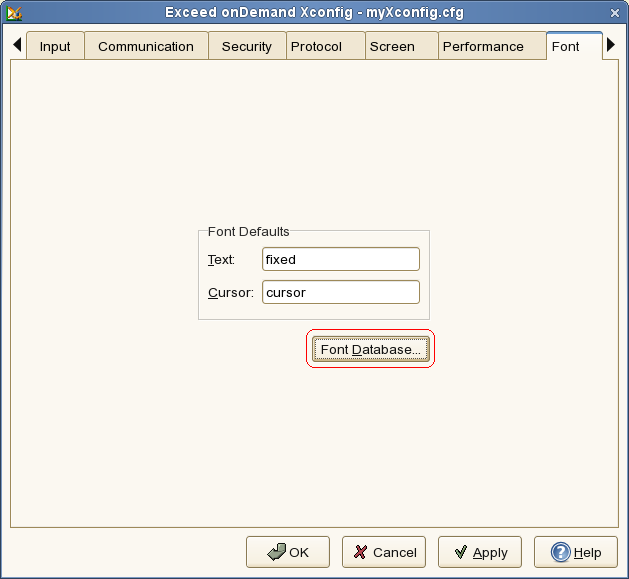Select the Font tab
The height and width of the screenshot is (579, 629).
coord(565,47)
